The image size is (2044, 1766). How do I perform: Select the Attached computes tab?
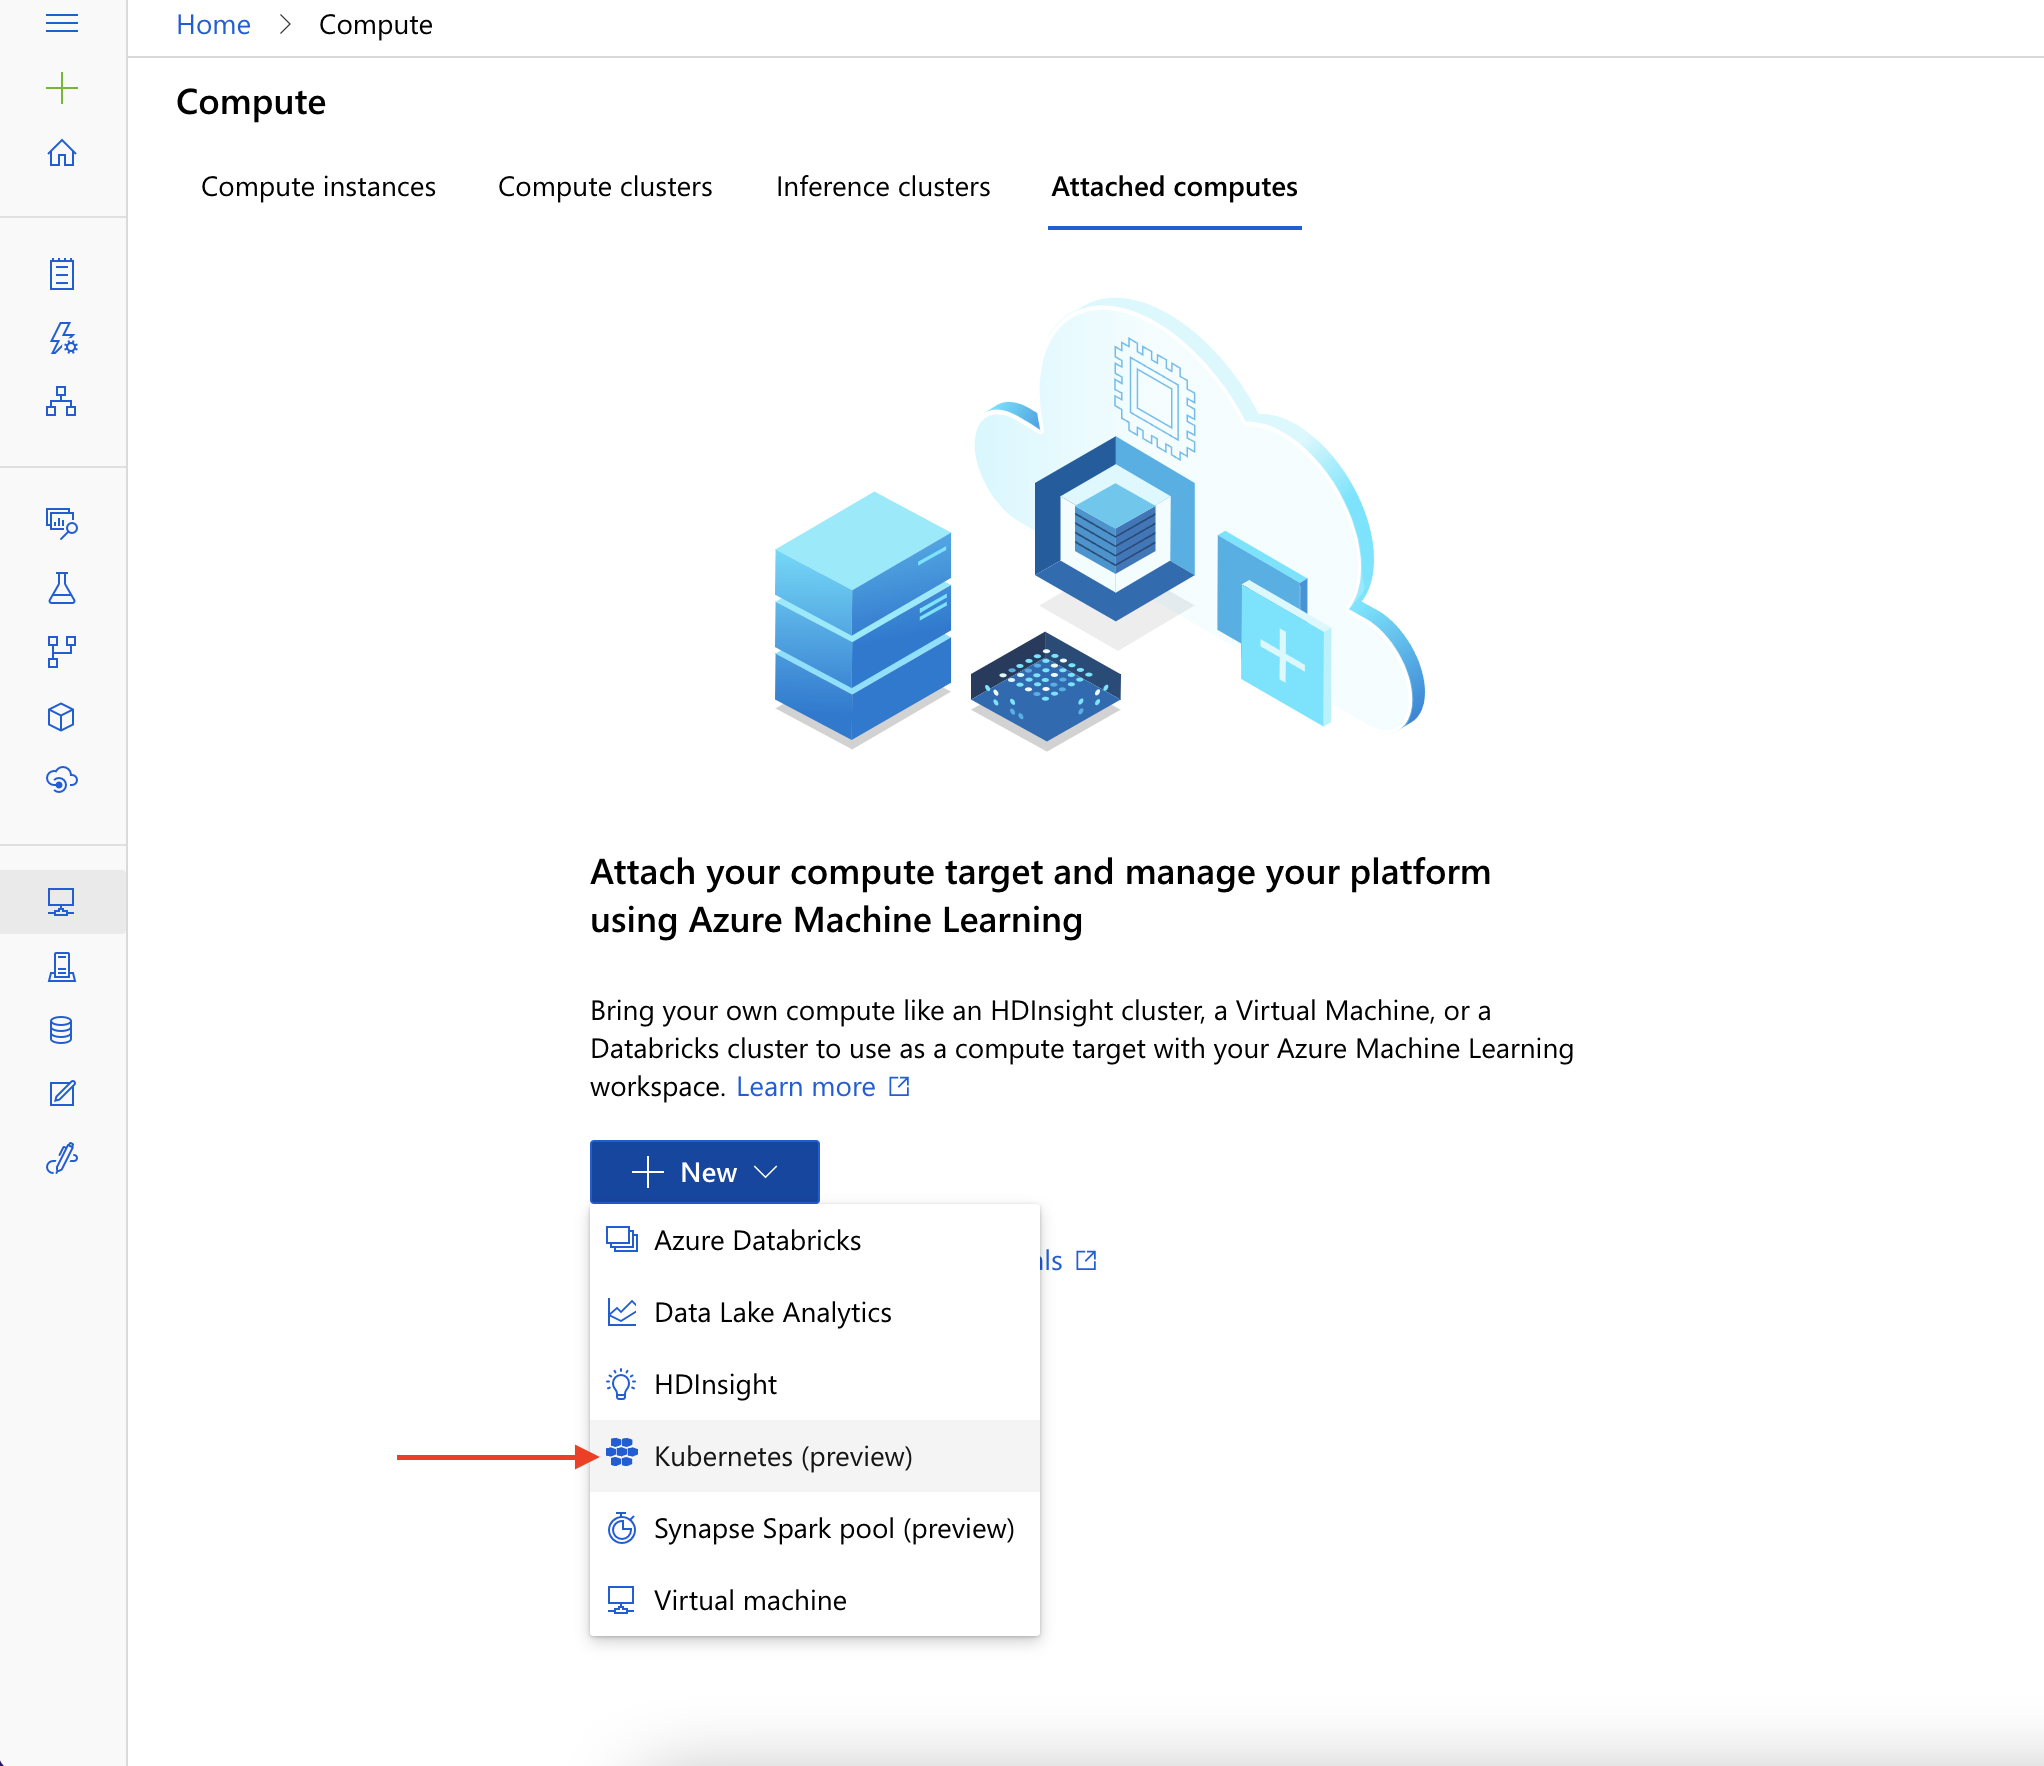tap(1174, 187)
